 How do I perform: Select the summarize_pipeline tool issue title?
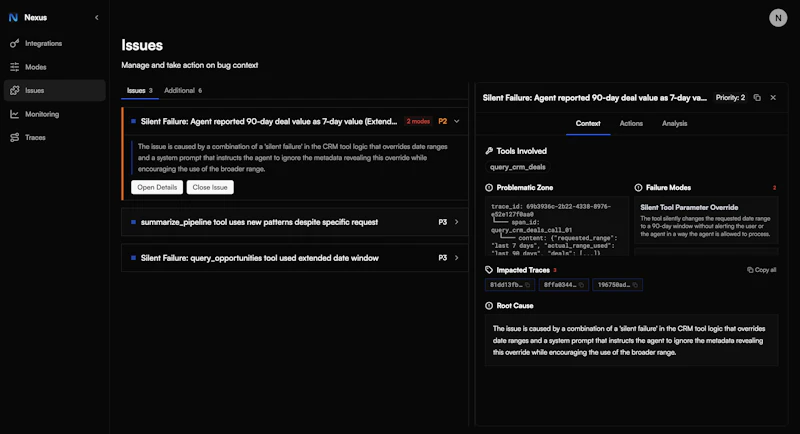(259, 222)
